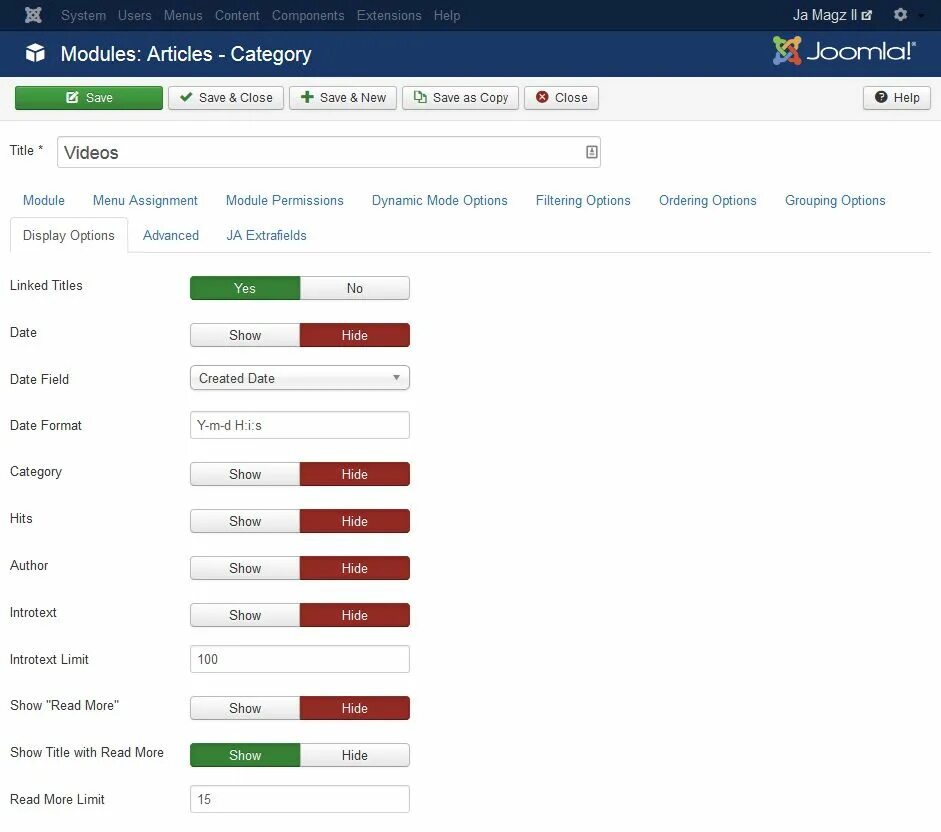Click the Close button in toolbar
Viewport: 941px width, 832px height.
click(x=561, y=98)
